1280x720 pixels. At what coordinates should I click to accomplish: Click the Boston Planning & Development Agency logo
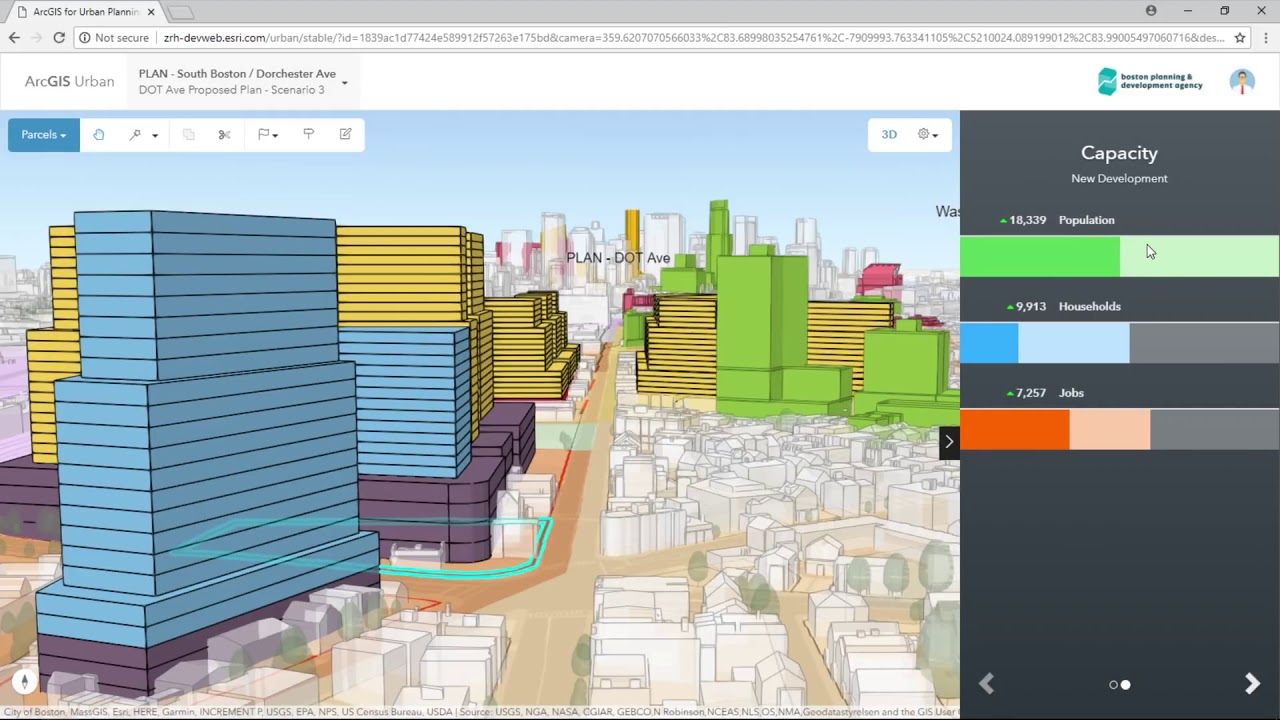1150,82
